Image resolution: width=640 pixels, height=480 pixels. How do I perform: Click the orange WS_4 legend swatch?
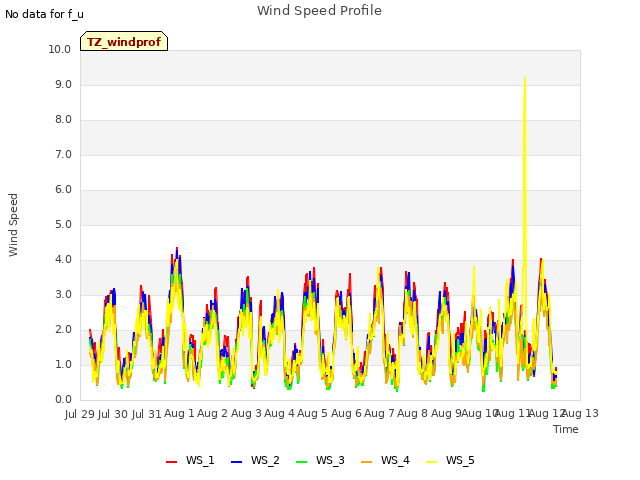(367, 462)
